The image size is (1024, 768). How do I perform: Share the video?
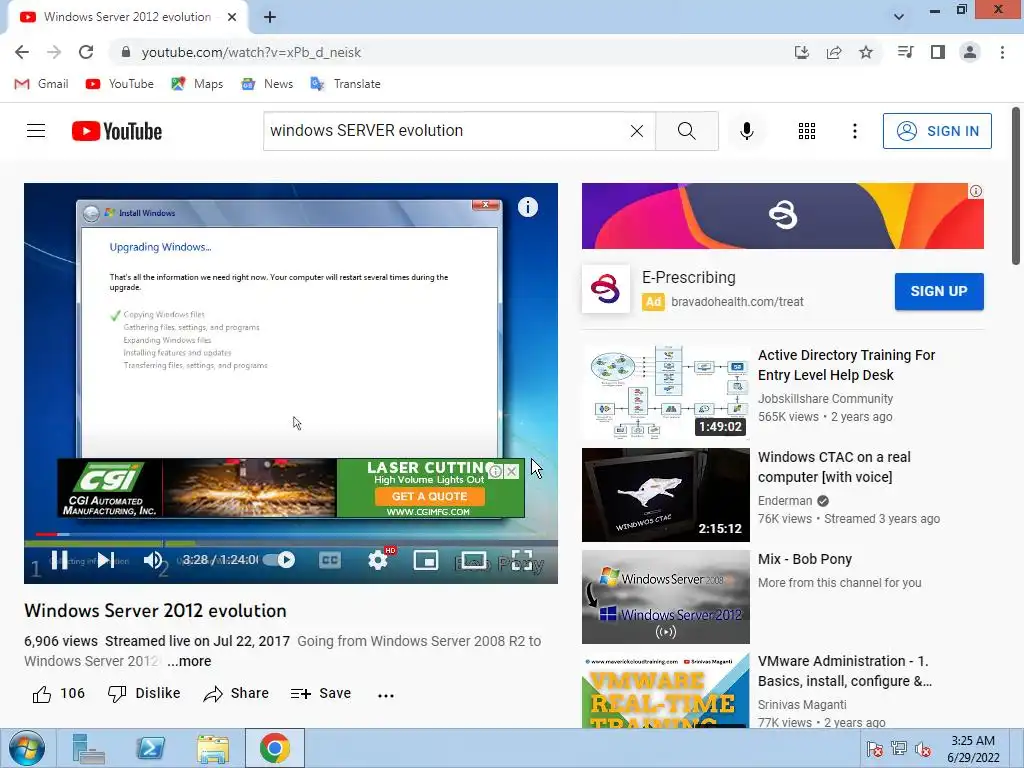tap(236, 694)
